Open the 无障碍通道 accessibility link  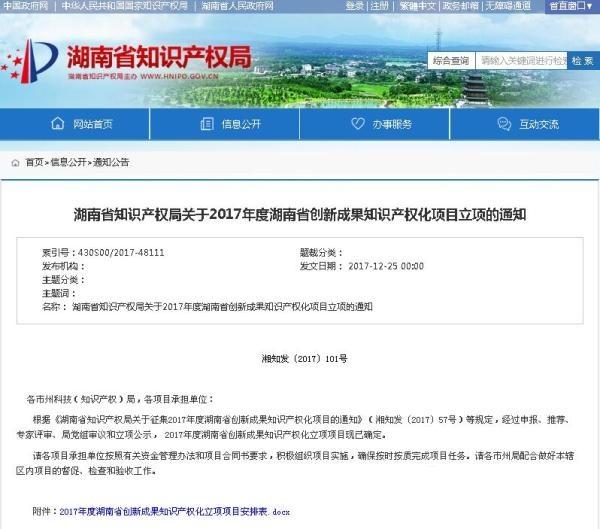(x=508, y=6)
